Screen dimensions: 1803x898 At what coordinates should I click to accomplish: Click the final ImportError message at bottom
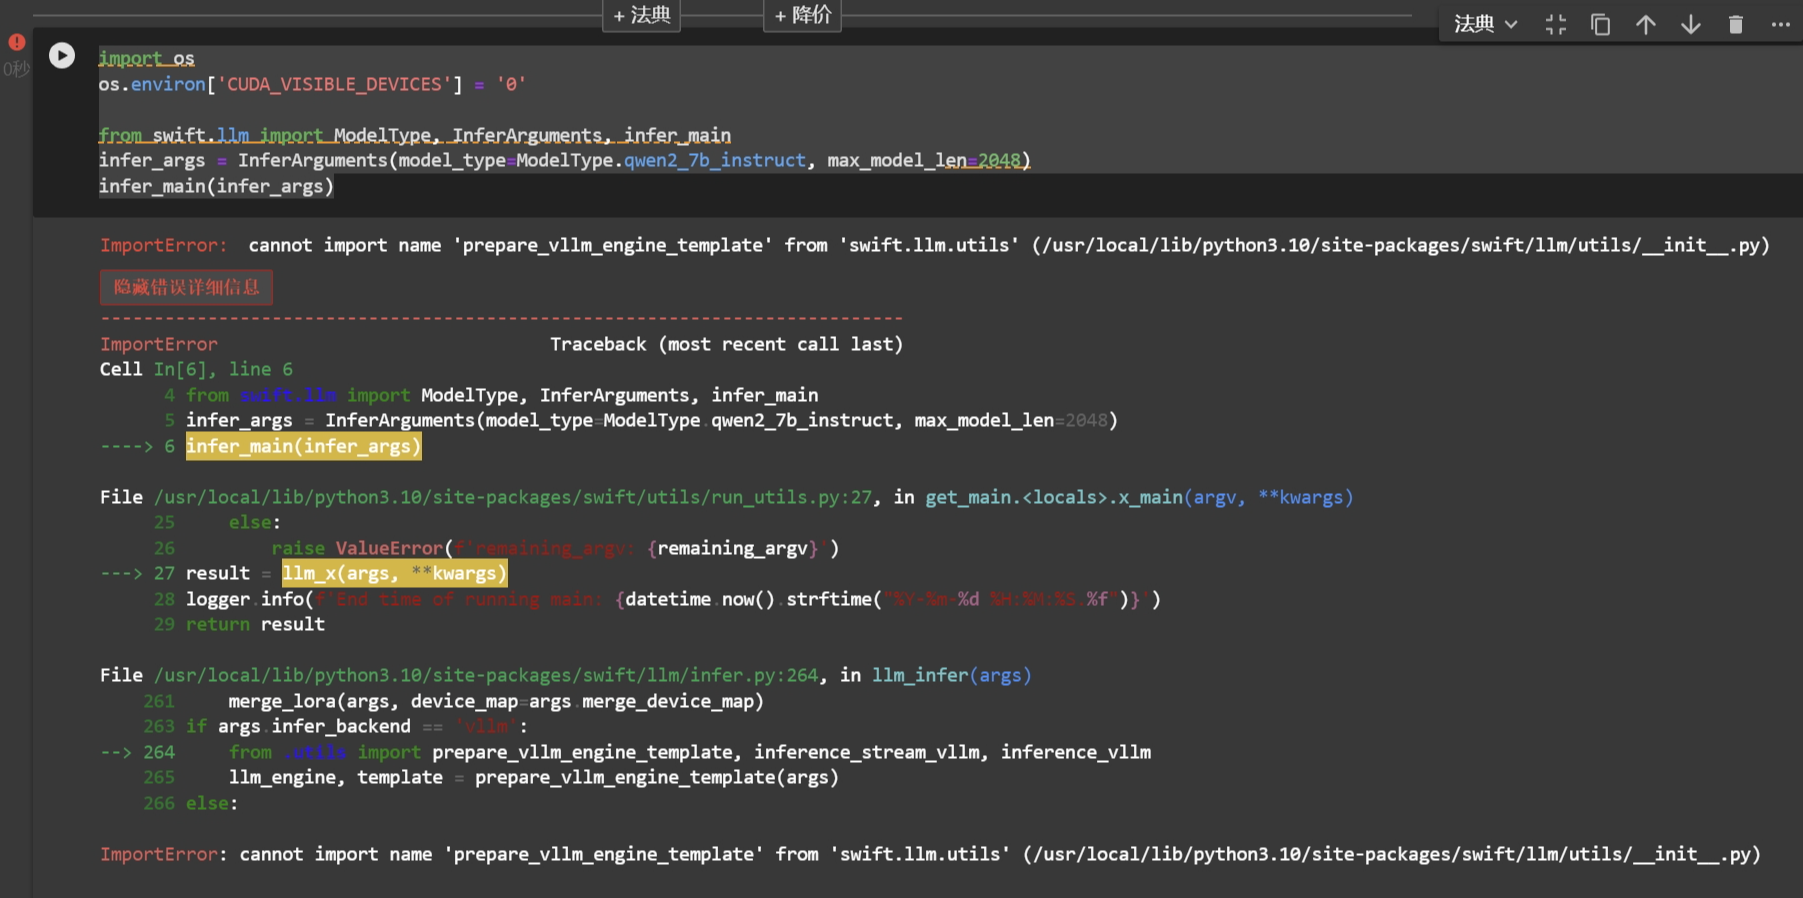click(930, 854)
